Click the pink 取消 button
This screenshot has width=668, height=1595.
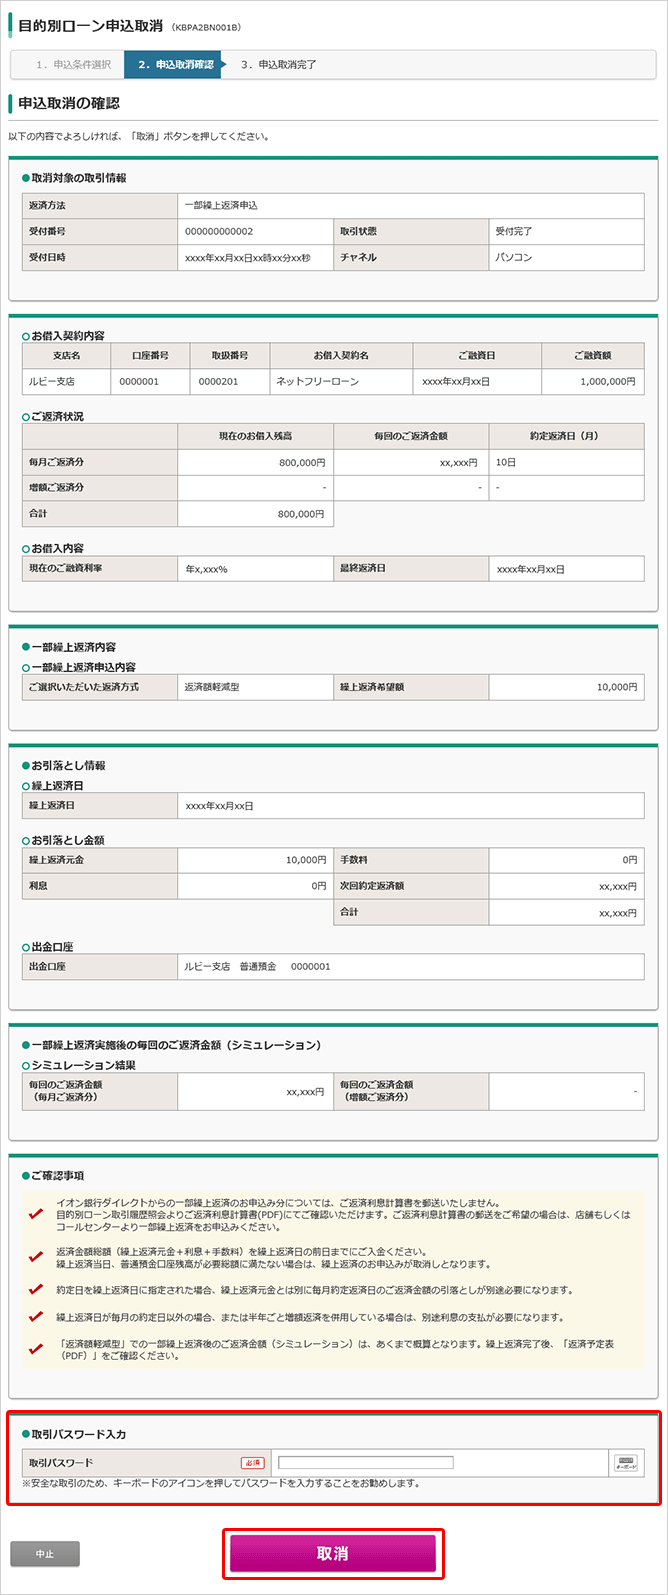333,1554
